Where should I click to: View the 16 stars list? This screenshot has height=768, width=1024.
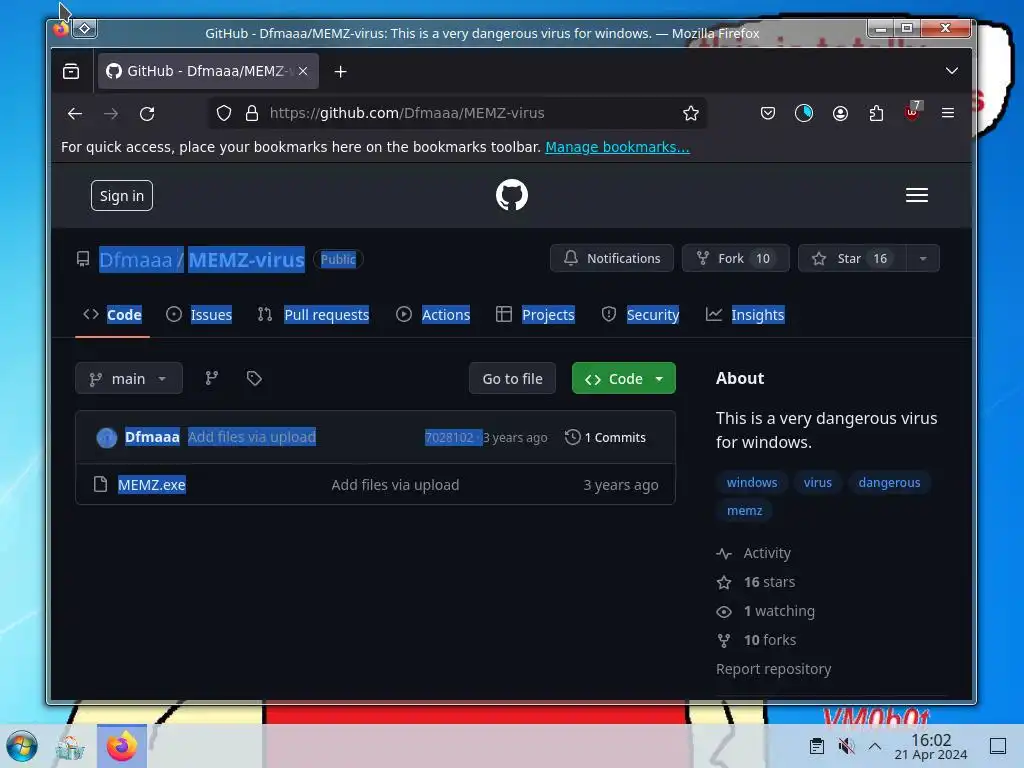756,582
